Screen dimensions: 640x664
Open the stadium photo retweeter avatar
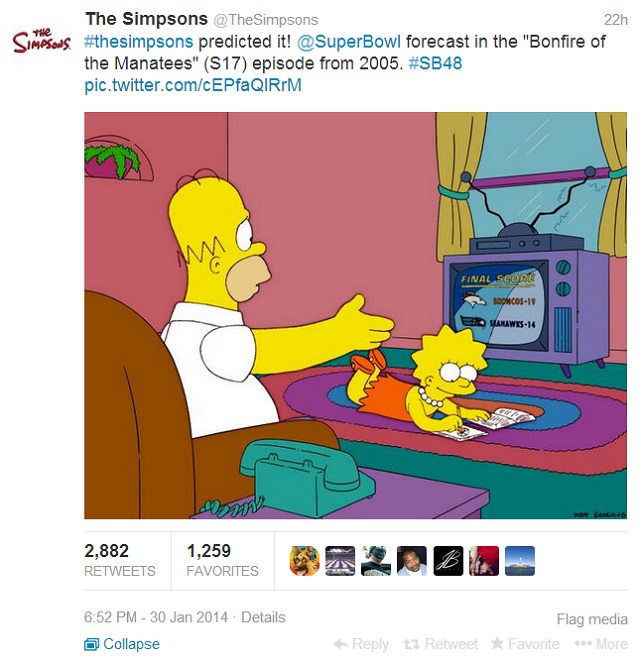point(340,561)
